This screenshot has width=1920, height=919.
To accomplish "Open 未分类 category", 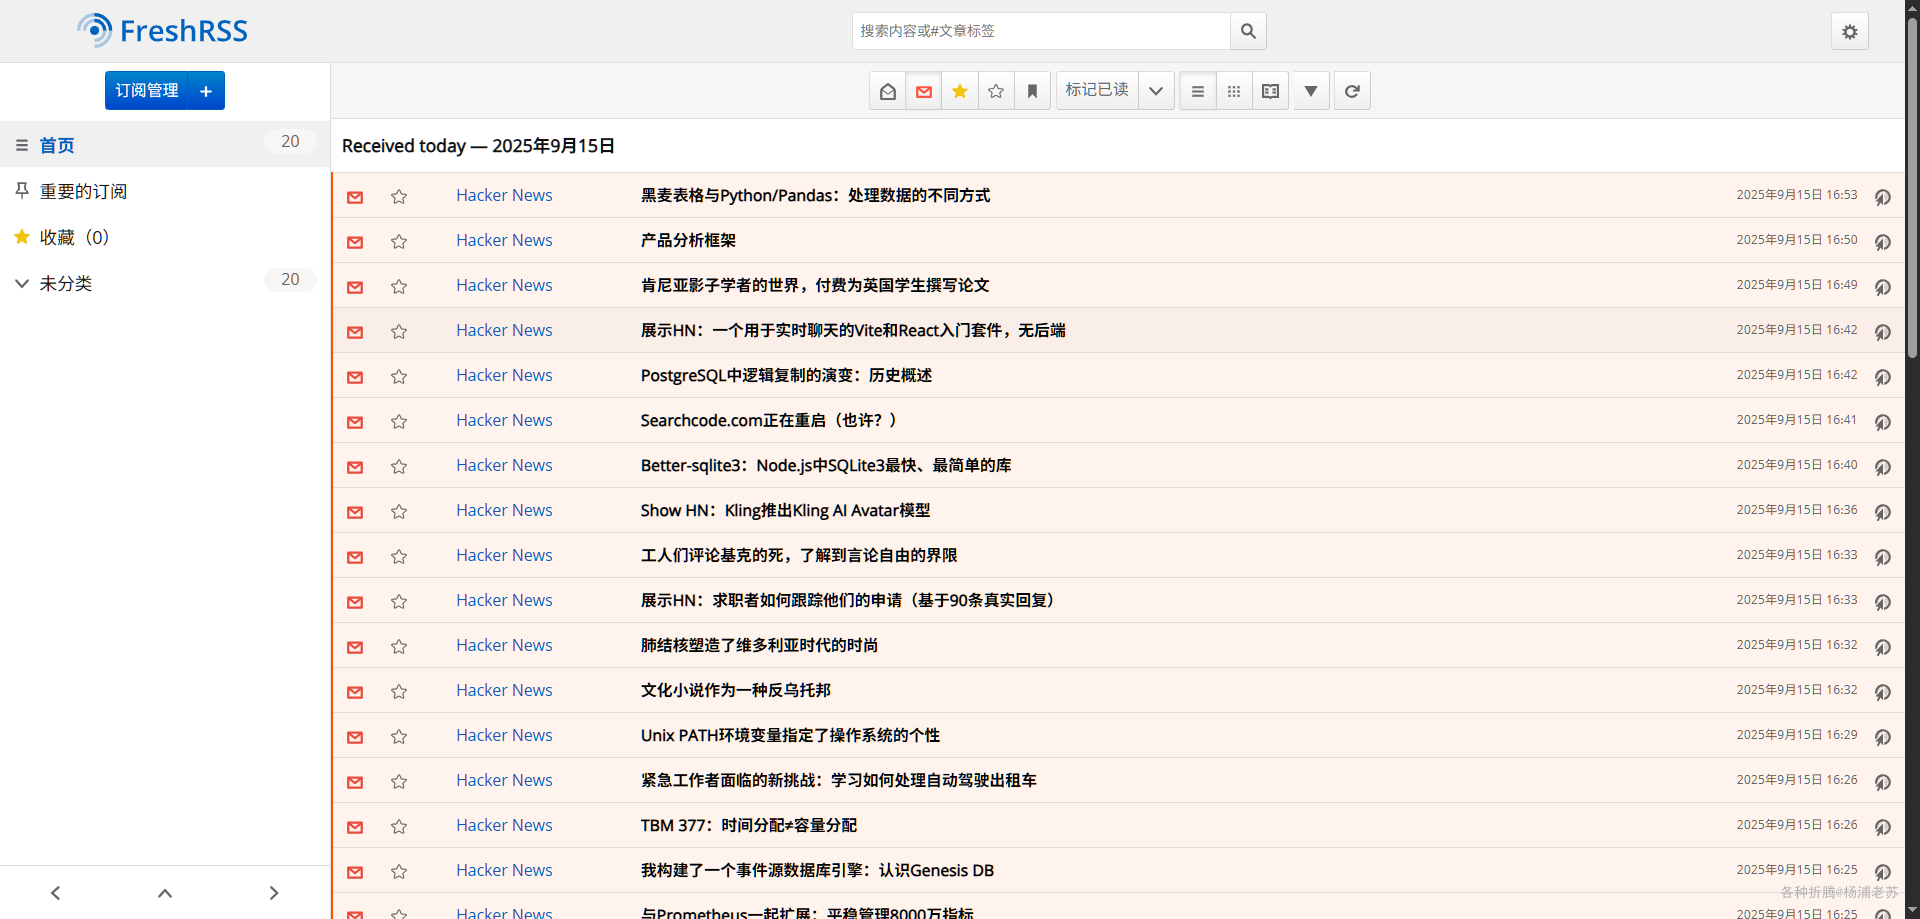I will click(x=66, y=283).
